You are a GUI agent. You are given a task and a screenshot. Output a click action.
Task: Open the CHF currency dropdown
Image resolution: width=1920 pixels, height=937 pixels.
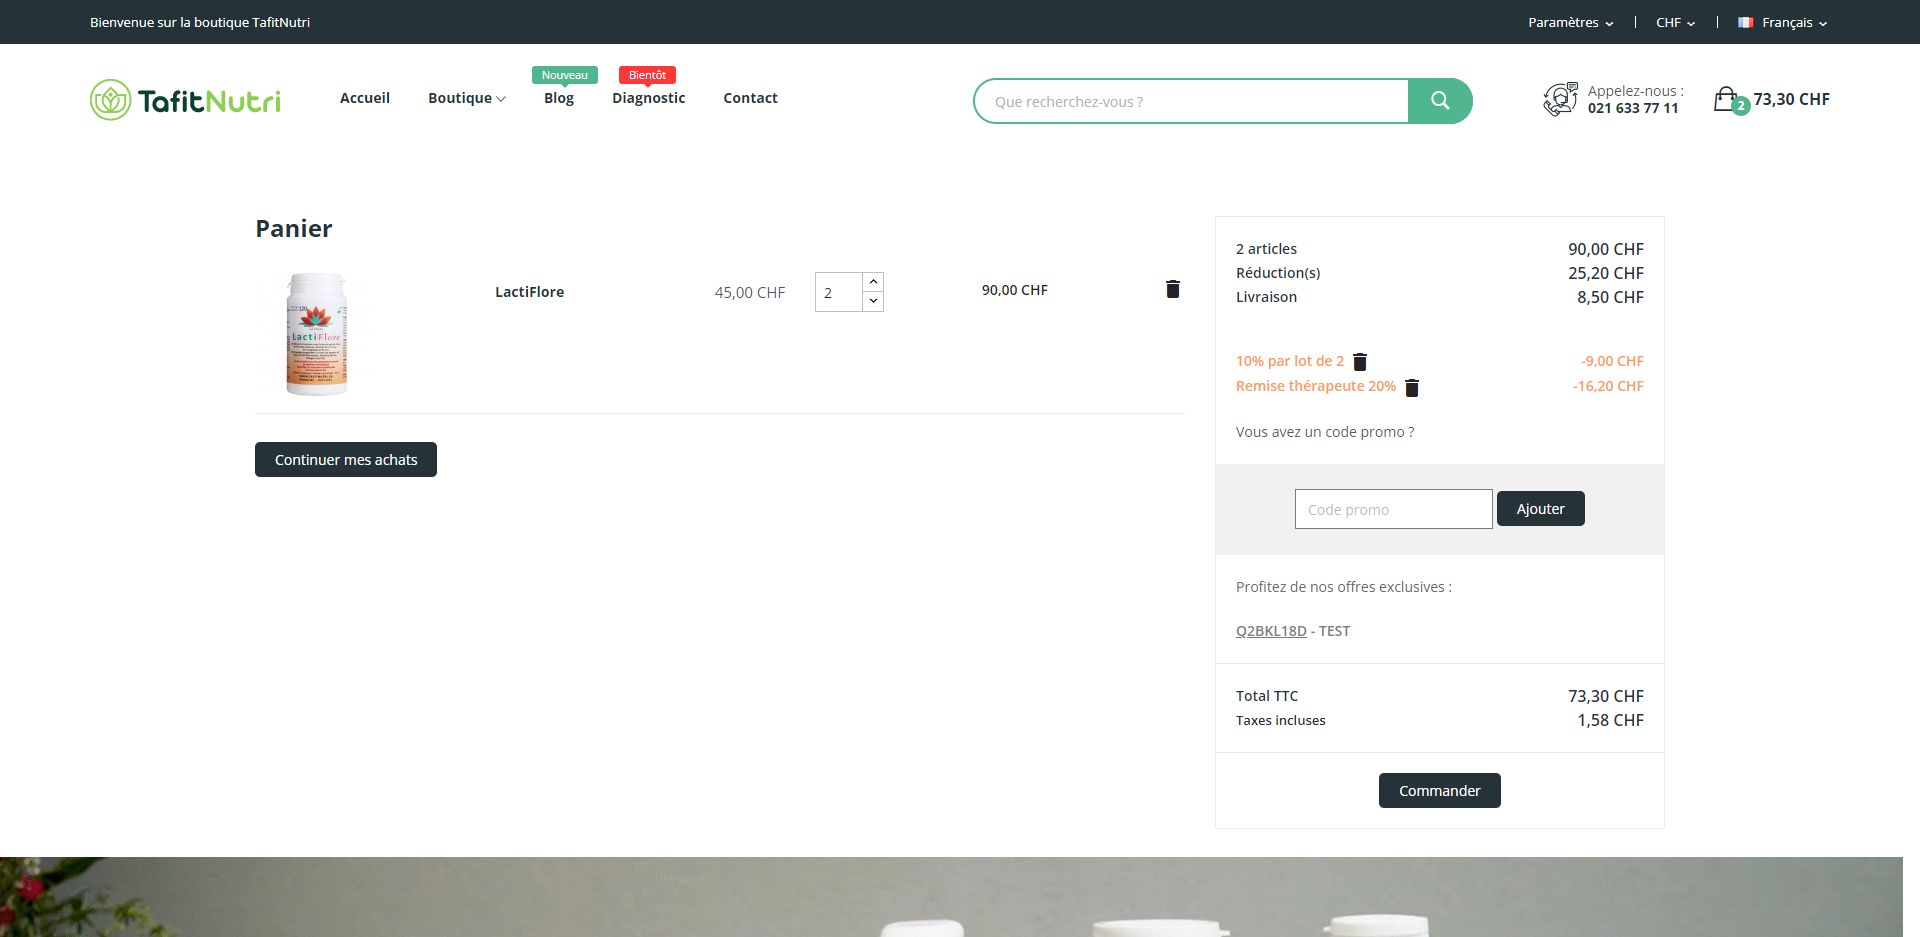click(1675, 22)
